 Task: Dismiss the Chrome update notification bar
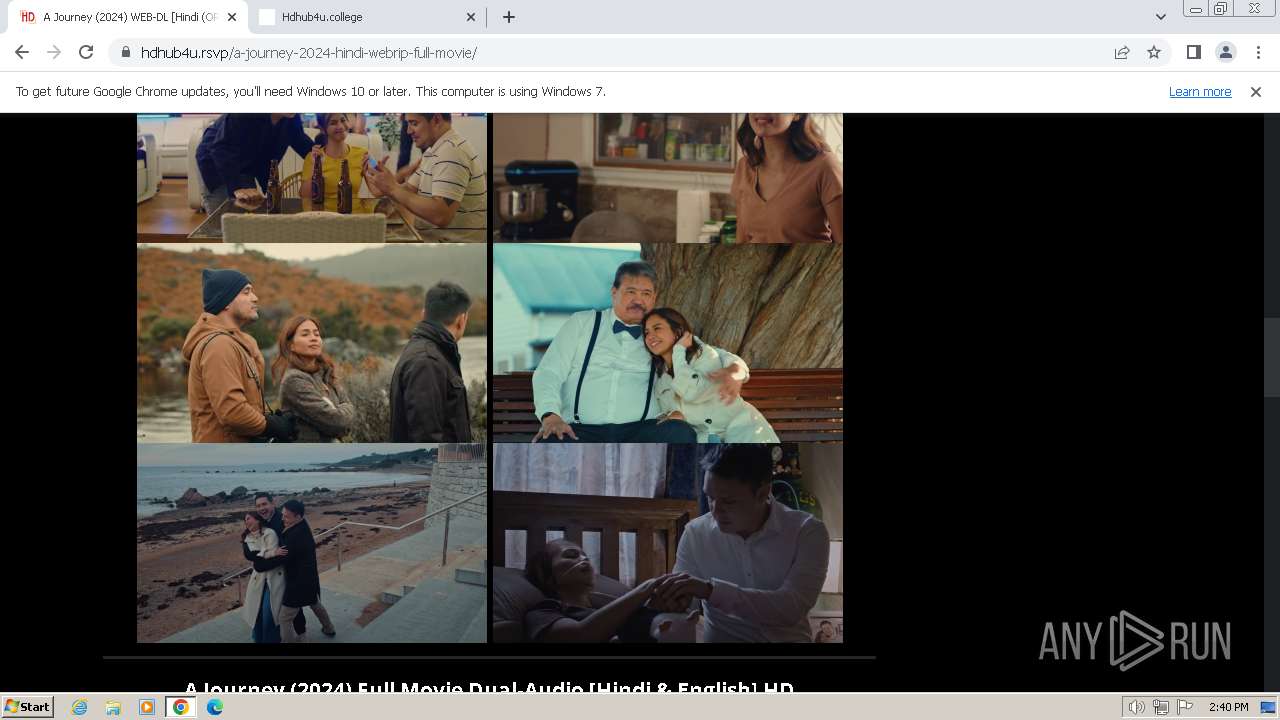click(x=1255, y=91)
